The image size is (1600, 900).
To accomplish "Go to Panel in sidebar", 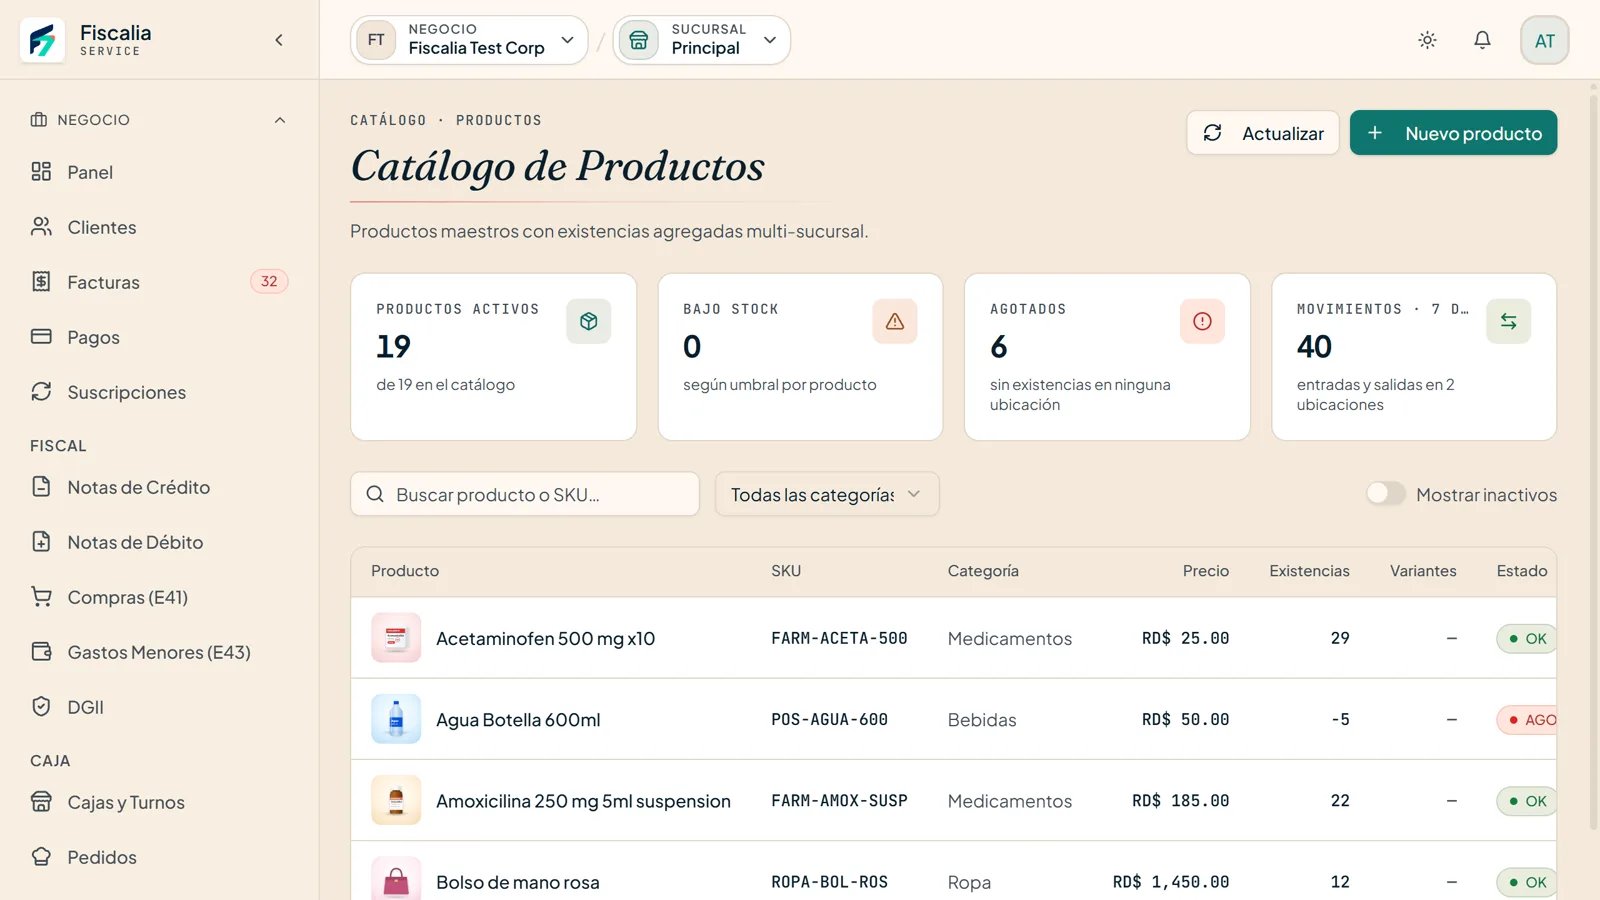I will (160, 172).
